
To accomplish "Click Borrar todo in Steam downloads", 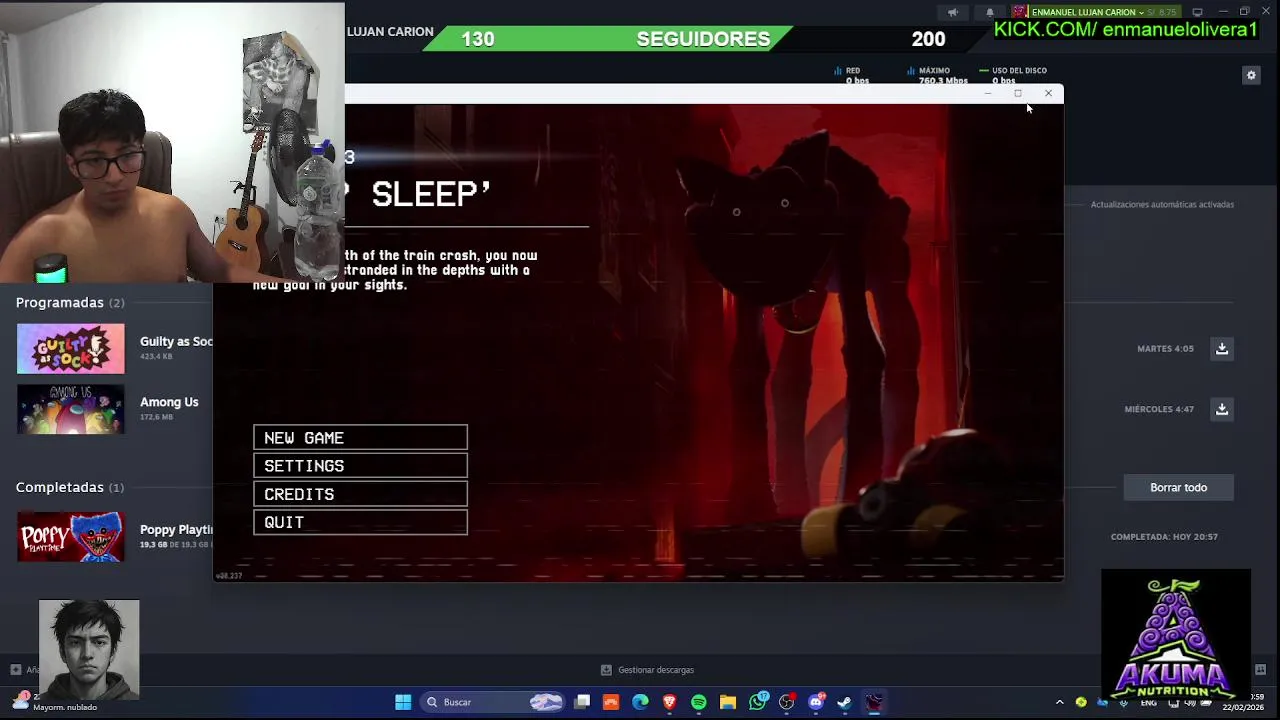I will click(x=1178, y=487).
